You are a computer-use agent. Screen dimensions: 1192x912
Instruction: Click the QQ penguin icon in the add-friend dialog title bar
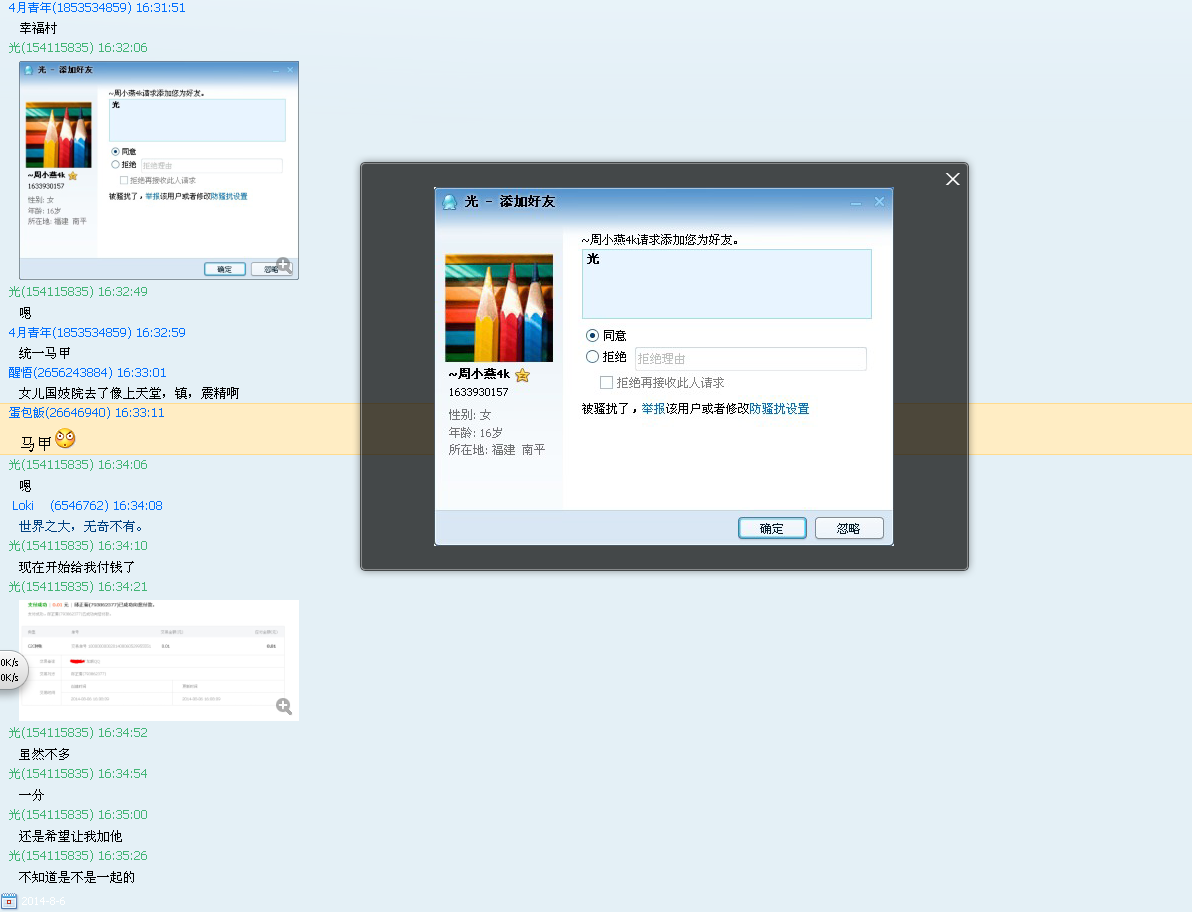click(x=449, y=201)
